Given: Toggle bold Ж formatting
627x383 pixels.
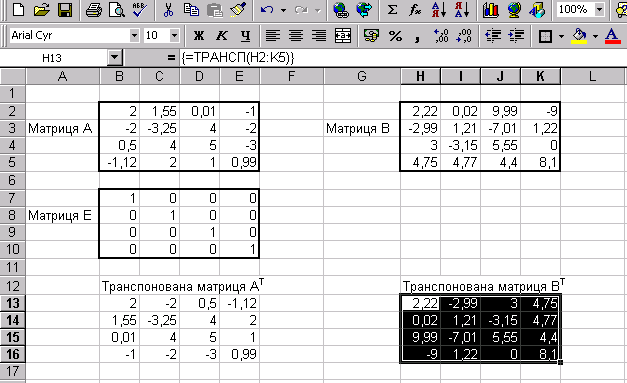Looking at the screenshot, I should click(199, 36).
